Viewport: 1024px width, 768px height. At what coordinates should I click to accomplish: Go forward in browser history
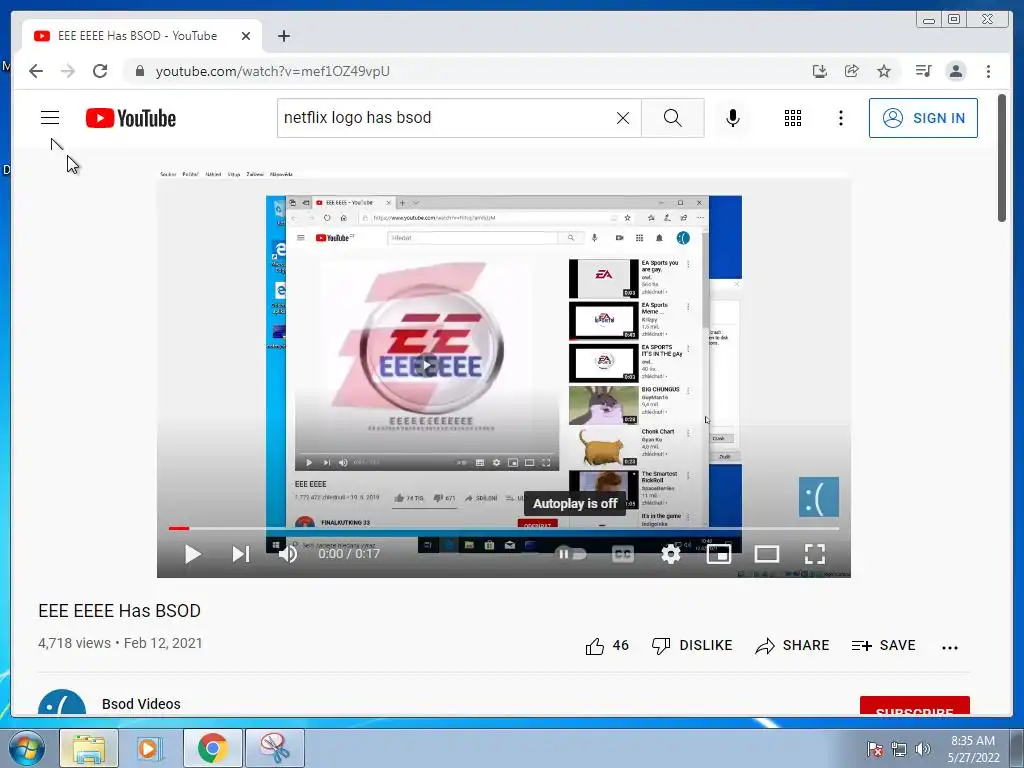[68, 71]
